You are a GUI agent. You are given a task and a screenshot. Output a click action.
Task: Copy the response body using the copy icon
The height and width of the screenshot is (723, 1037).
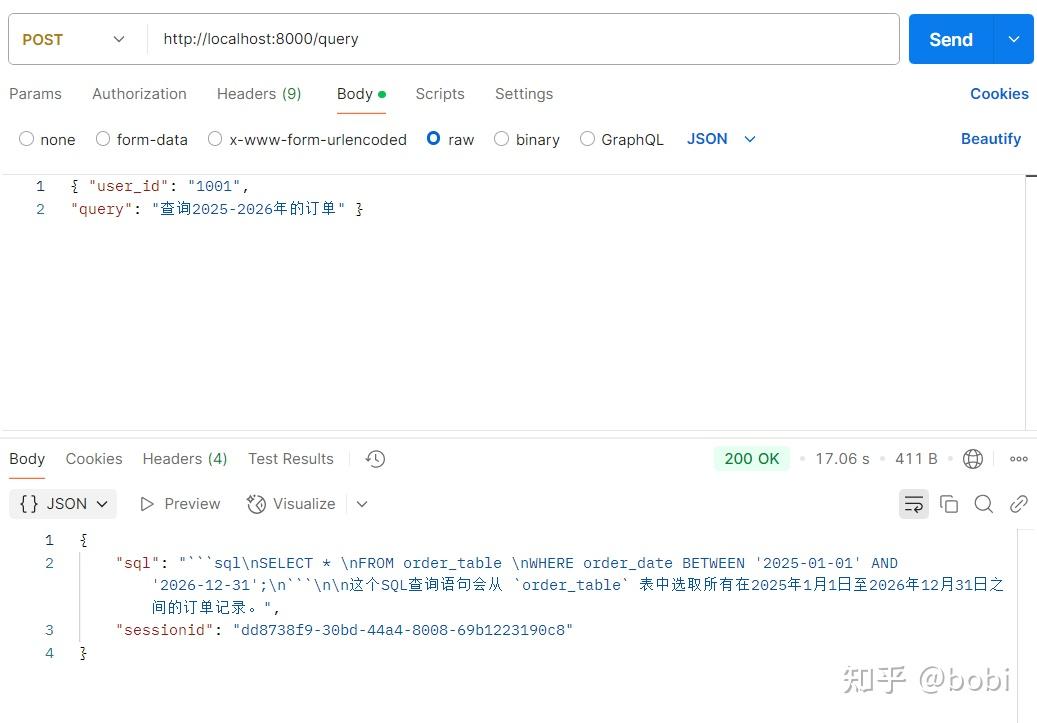pyautogui.click(x=949, y=504)
